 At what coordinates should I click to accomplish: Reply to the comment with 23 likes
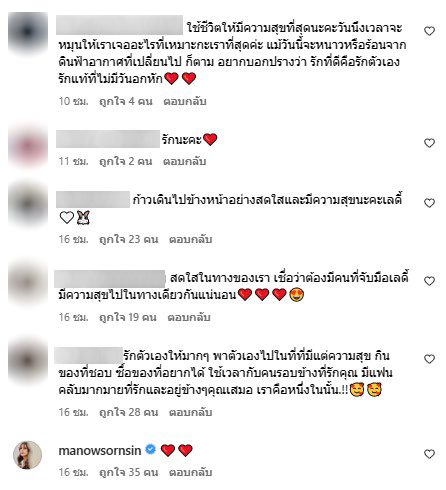[x=191, y=239]
